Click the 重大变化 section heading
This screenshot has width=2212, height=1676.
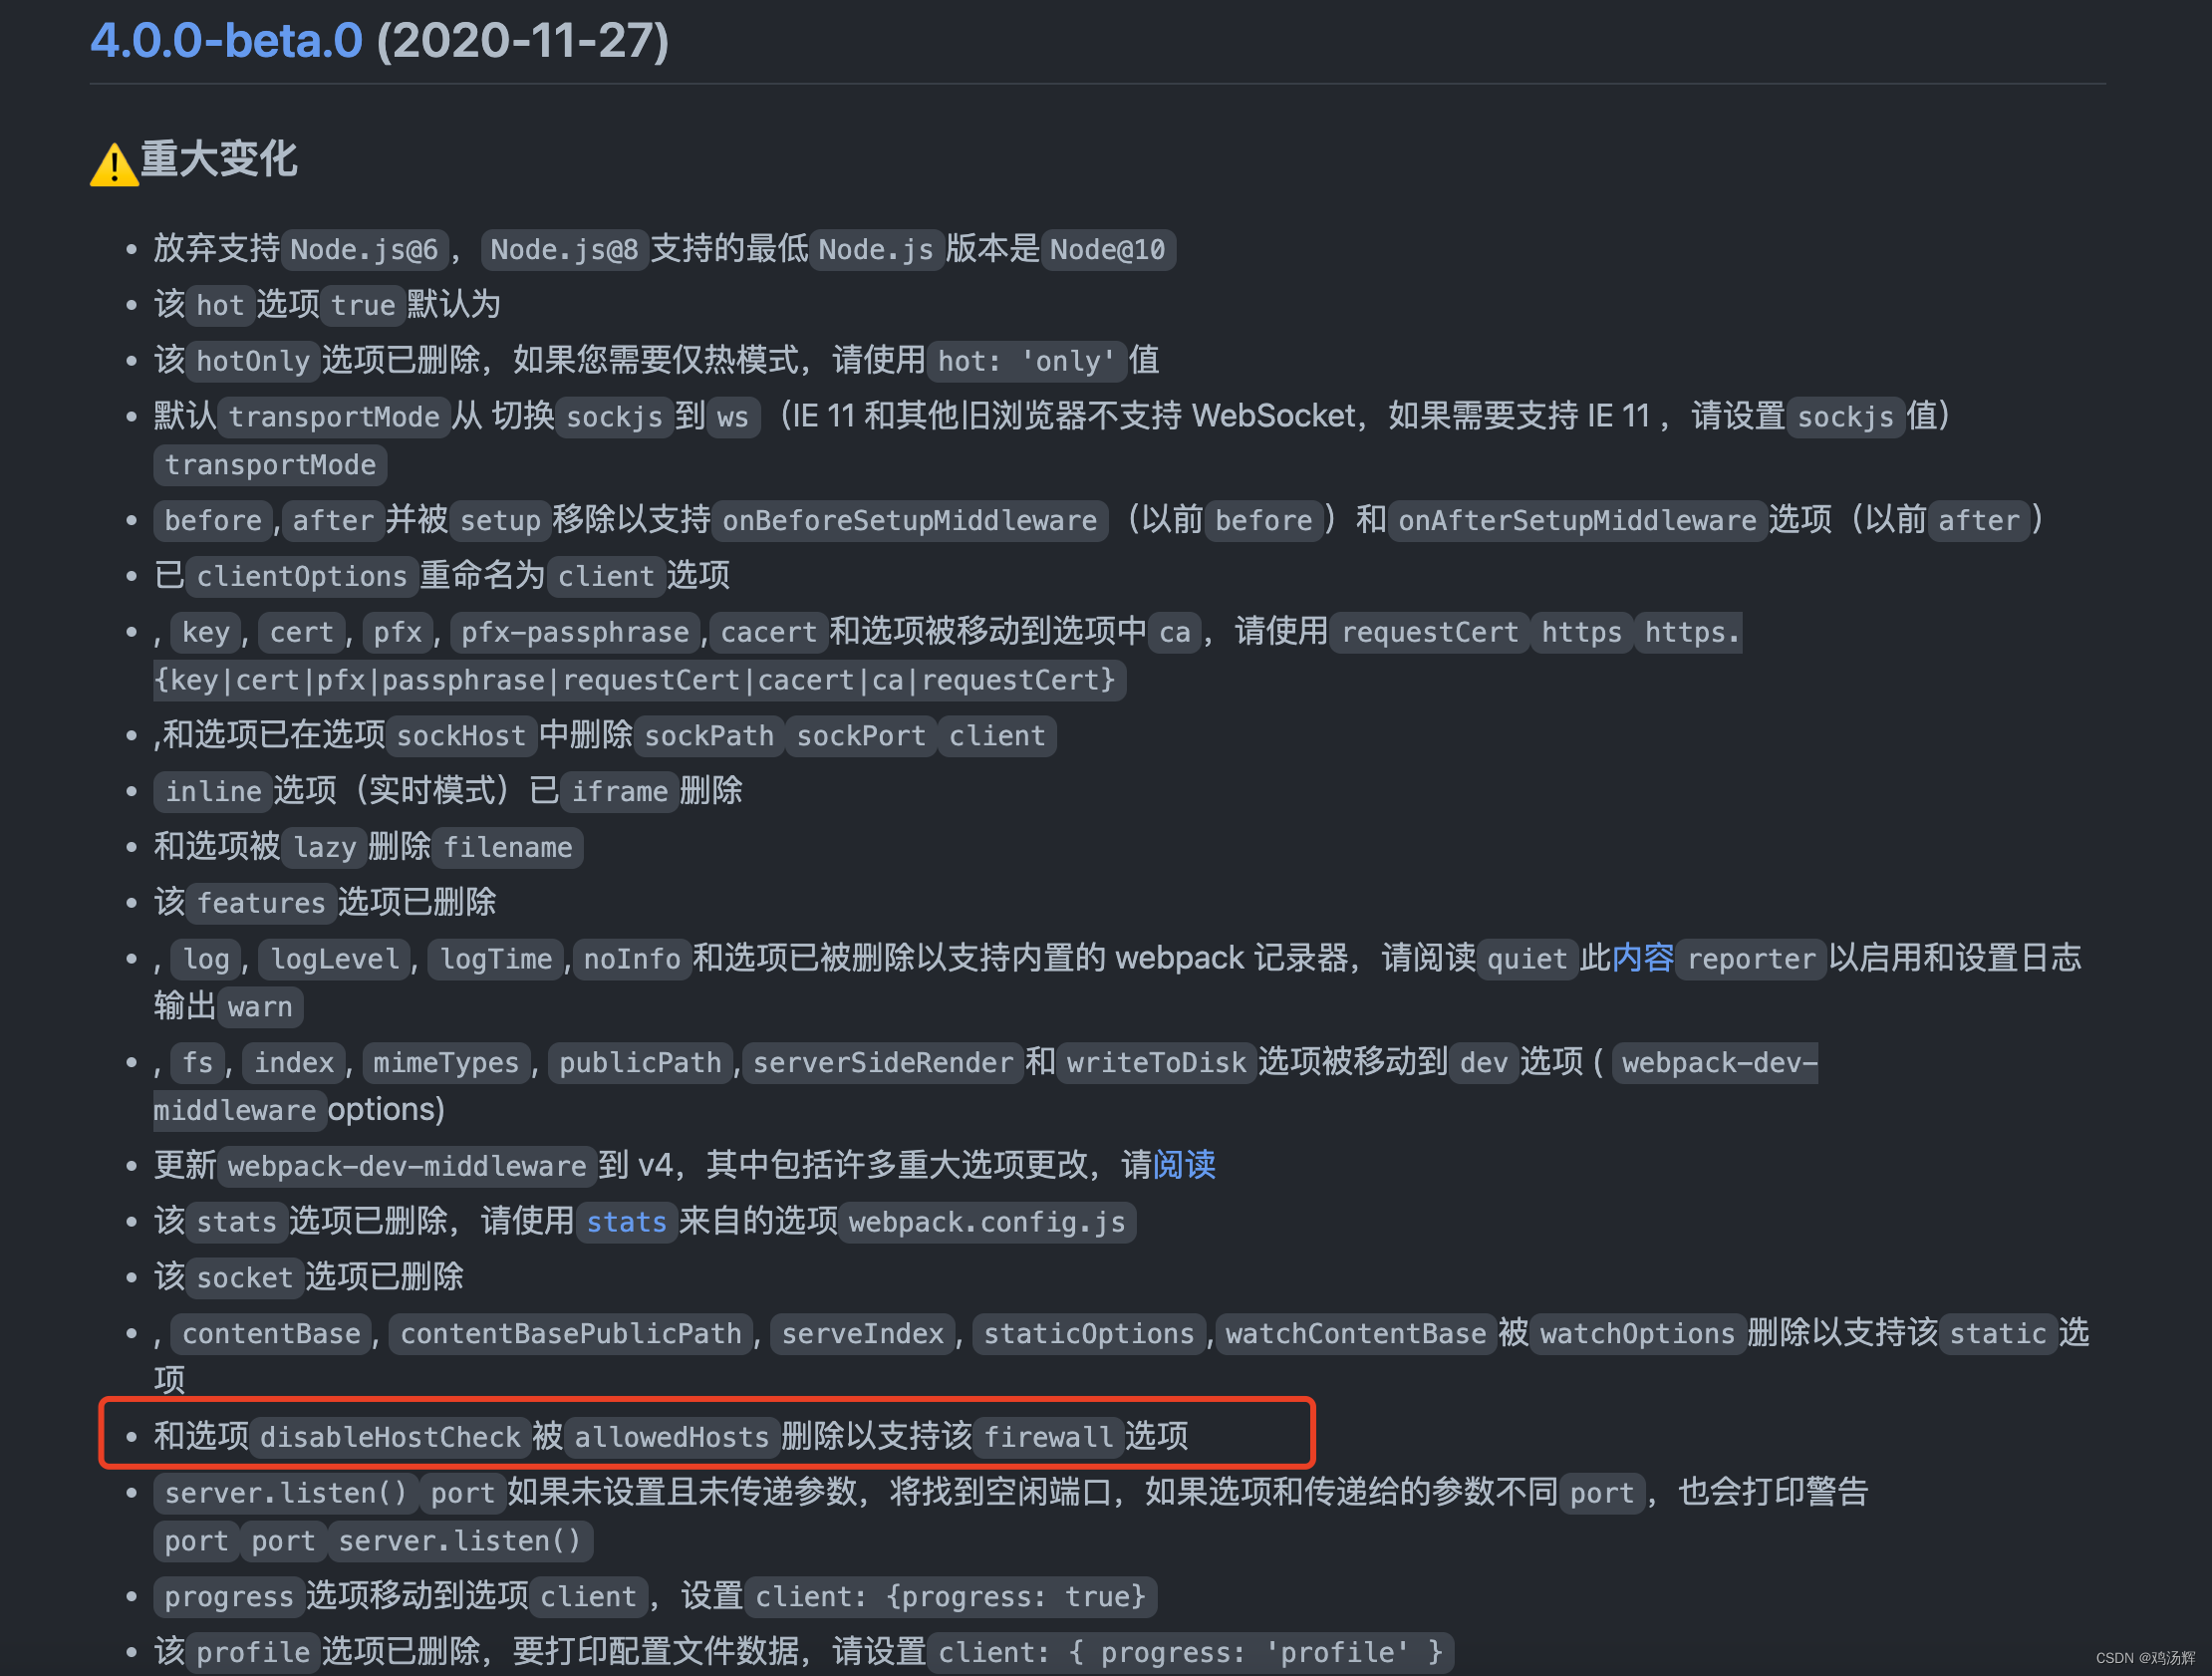(x=218, y=160)
